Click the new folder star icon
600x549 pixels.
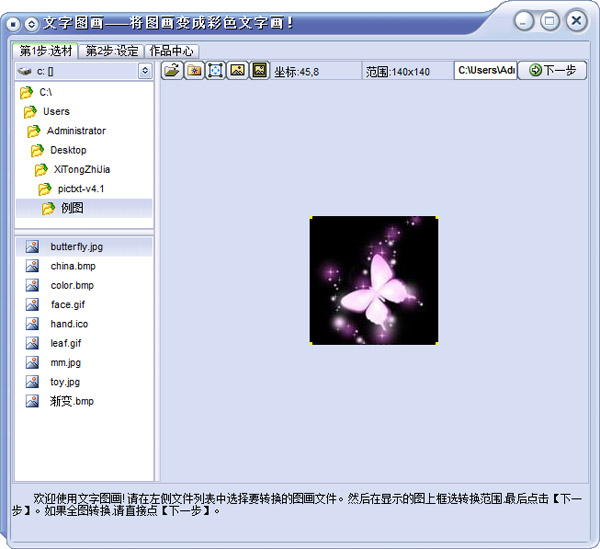pyautogui.click(x=194, y=70)
